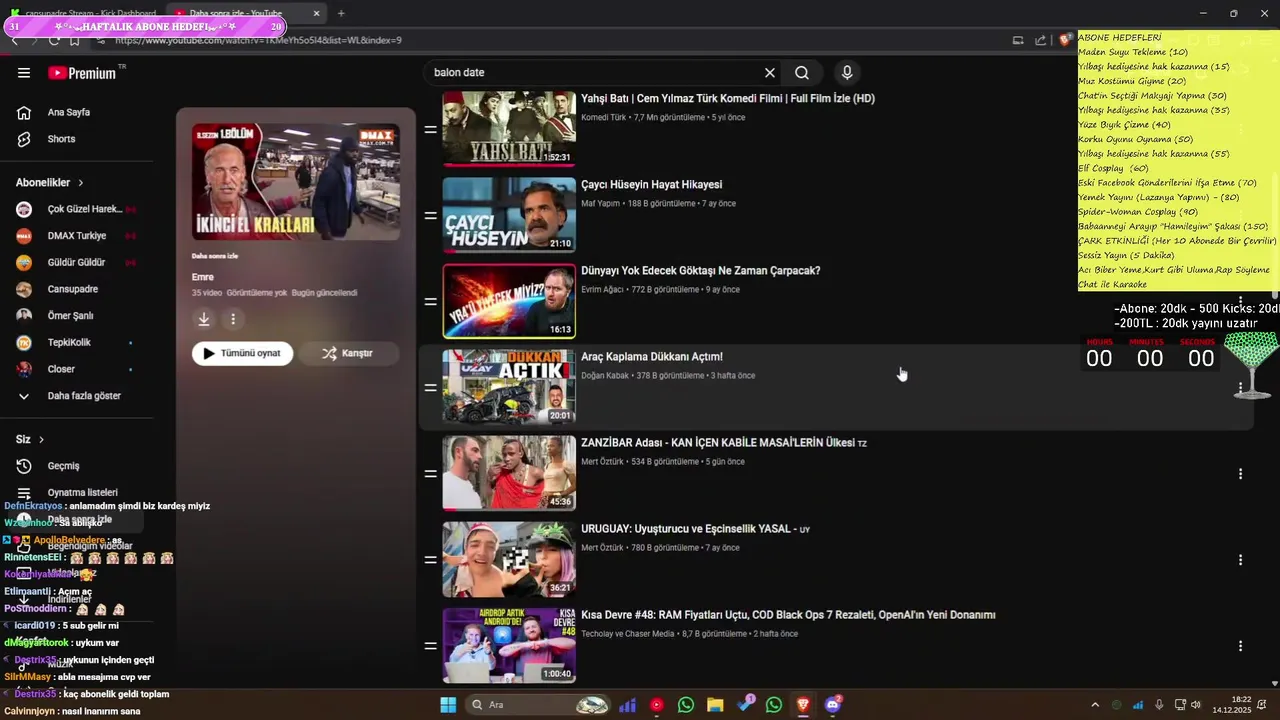Expand the Abonelikler section chevron
The width and height of the screenshot is (1280, 720).
(x=81, y=183)
